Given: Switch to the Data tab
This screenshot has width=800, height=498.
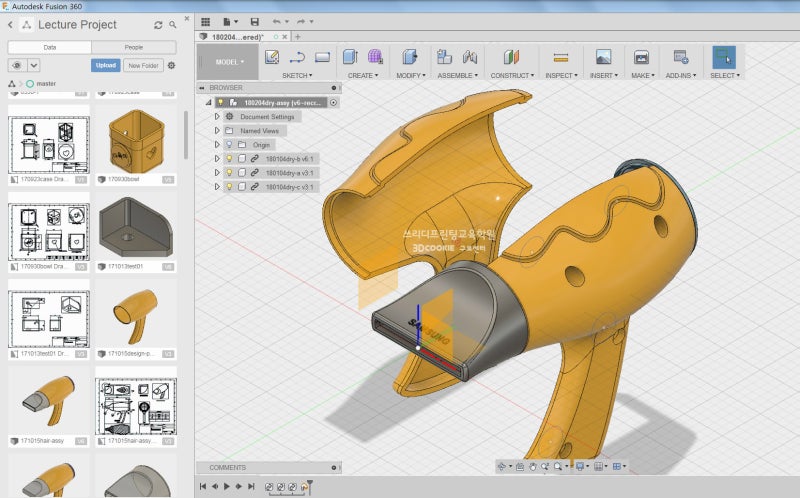Looking at the screenshot, I should 49,47.
